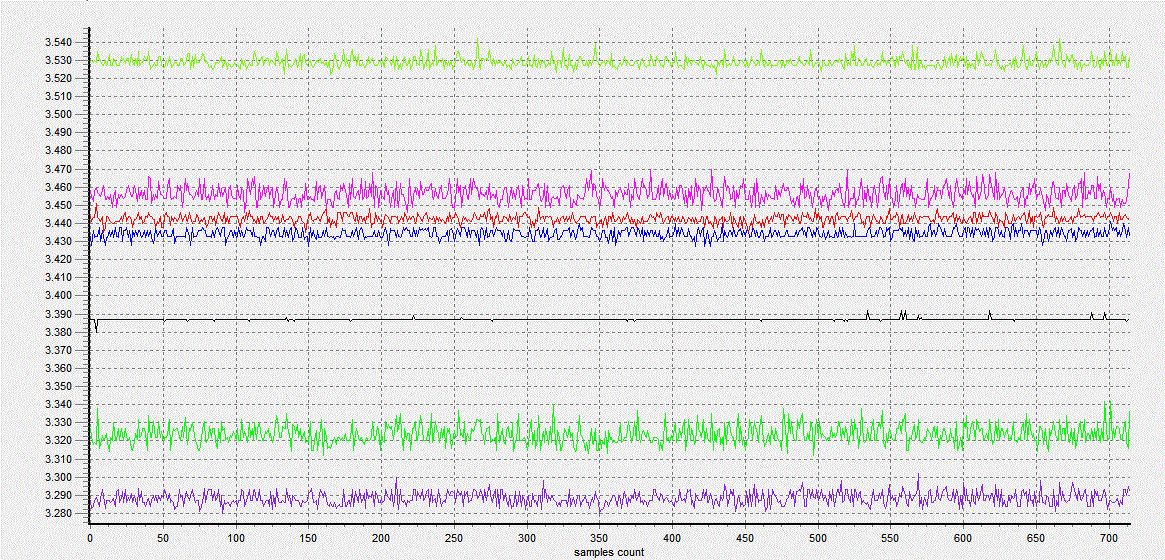This screenshot has height=560, width=1165.
Task: Click the 200 x-axis tick label
Action: (x=381, y=538)
